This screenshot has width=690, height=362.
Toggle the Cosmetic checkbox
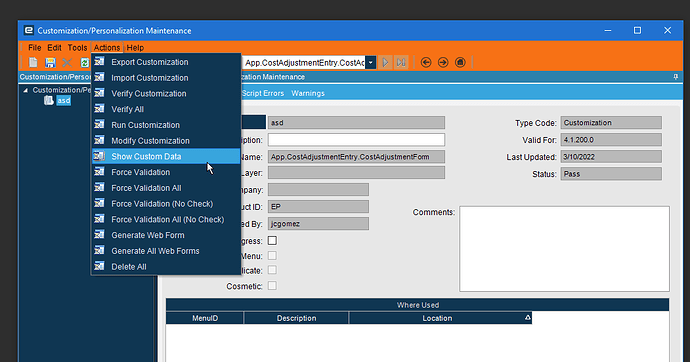coord(272,286)
